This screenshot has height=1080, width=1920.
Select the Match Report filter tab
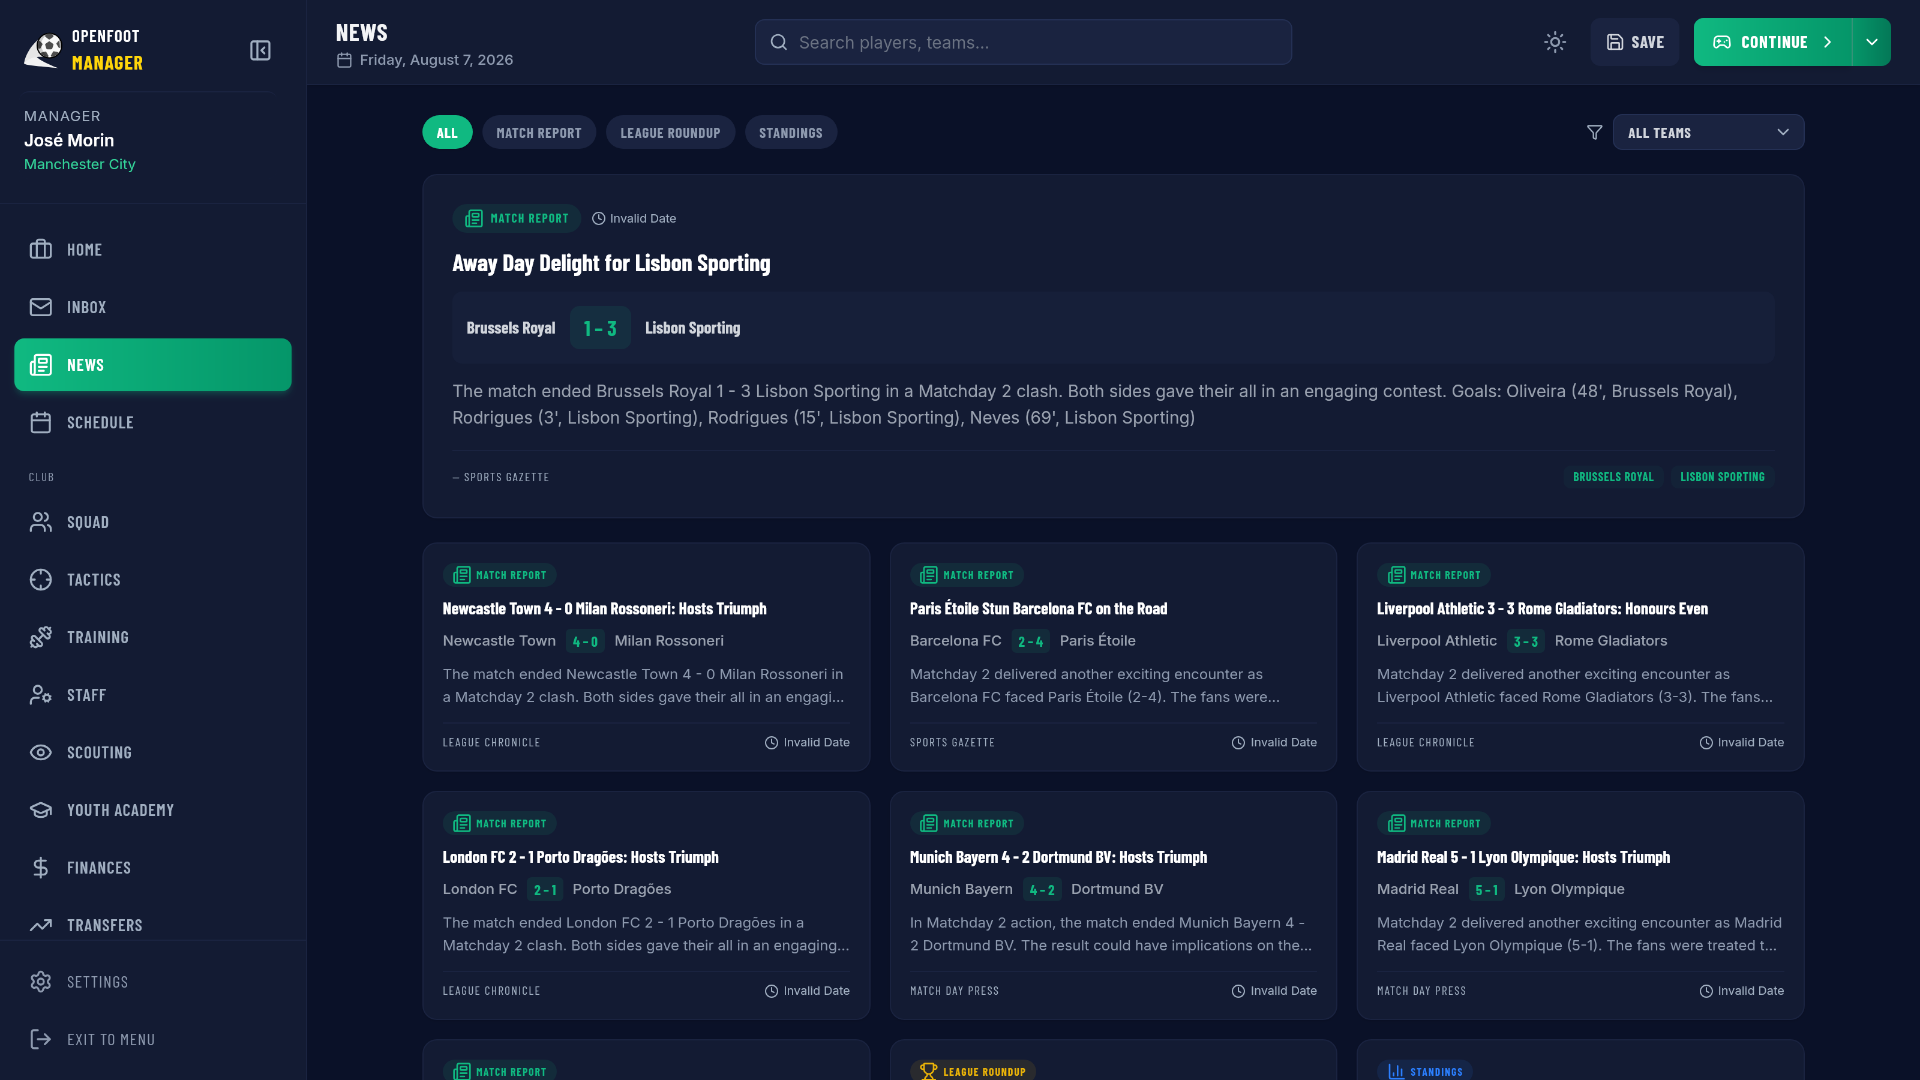click(x=538, y=133)
